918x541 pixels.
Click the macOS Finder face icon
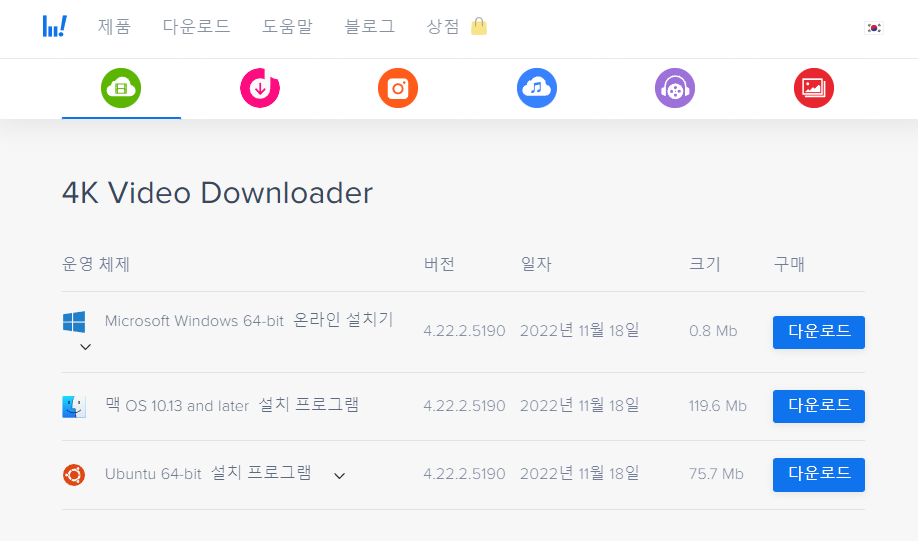click(x=74, y=406)
